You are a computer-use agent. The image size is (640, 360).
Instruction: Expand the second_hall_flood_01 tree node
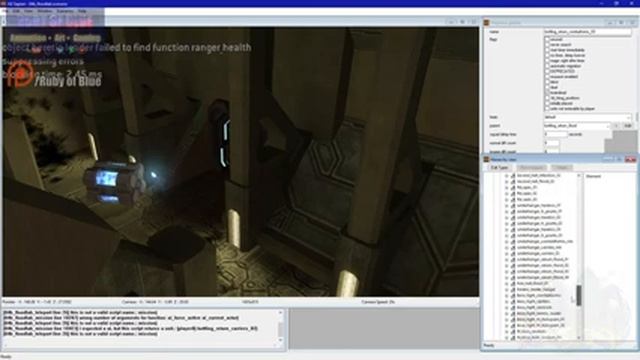click(507, 181)
